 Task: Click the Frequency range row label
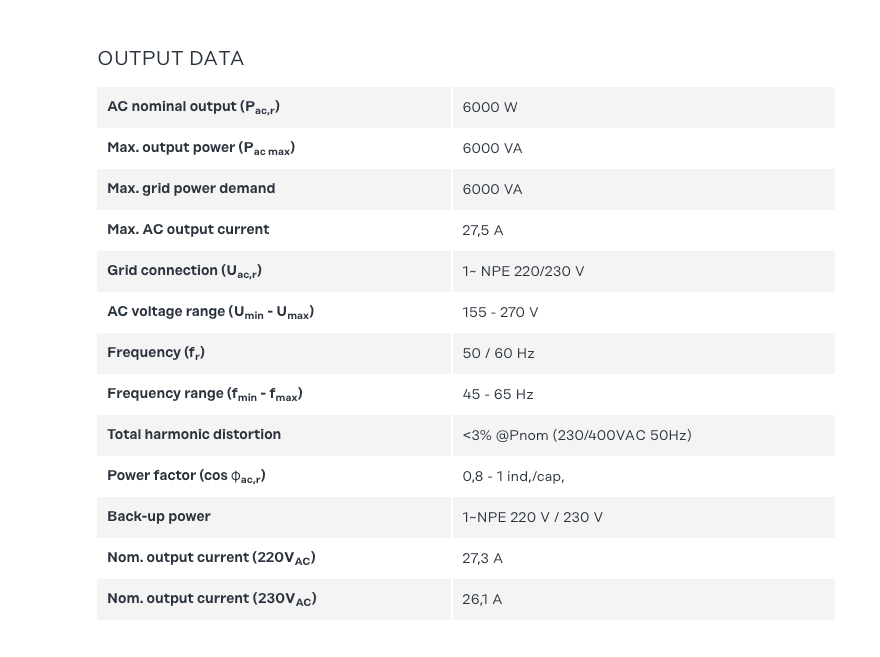tap(204, 394)
